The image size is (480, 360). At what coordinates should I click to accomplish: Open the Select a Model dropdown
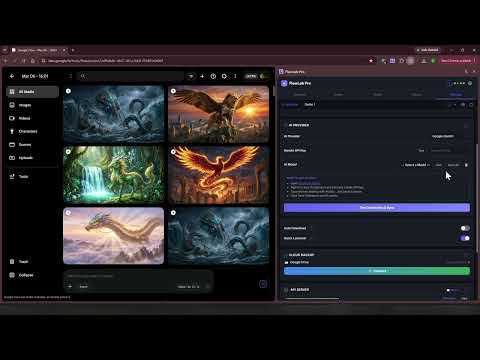click(x=416, y=165)
